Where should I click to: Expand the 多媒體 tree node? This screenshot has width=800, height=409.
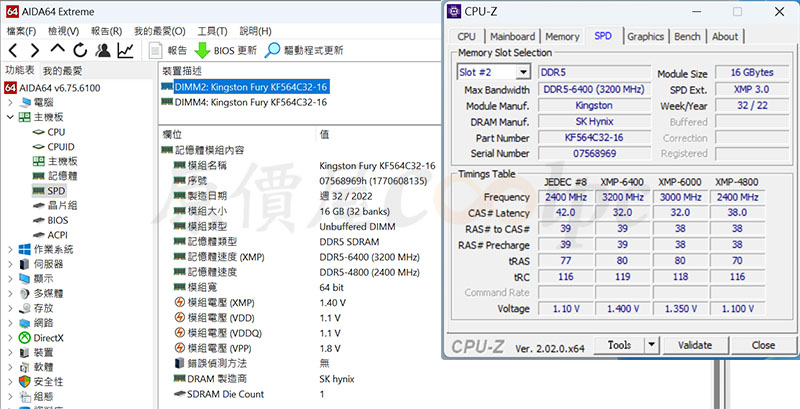pos(10,294)
